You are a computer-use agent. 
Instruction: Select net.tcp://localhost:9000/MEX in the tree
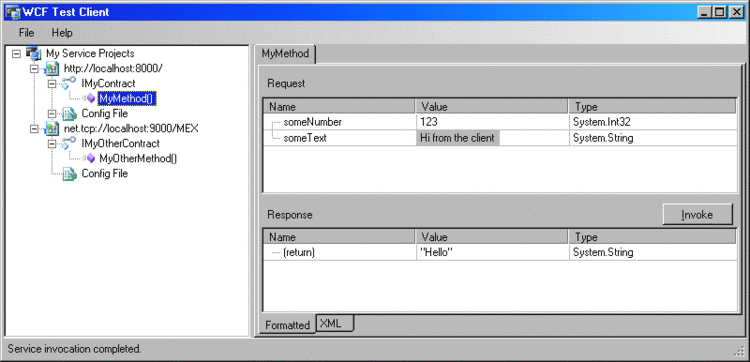[x=131, y=129]
